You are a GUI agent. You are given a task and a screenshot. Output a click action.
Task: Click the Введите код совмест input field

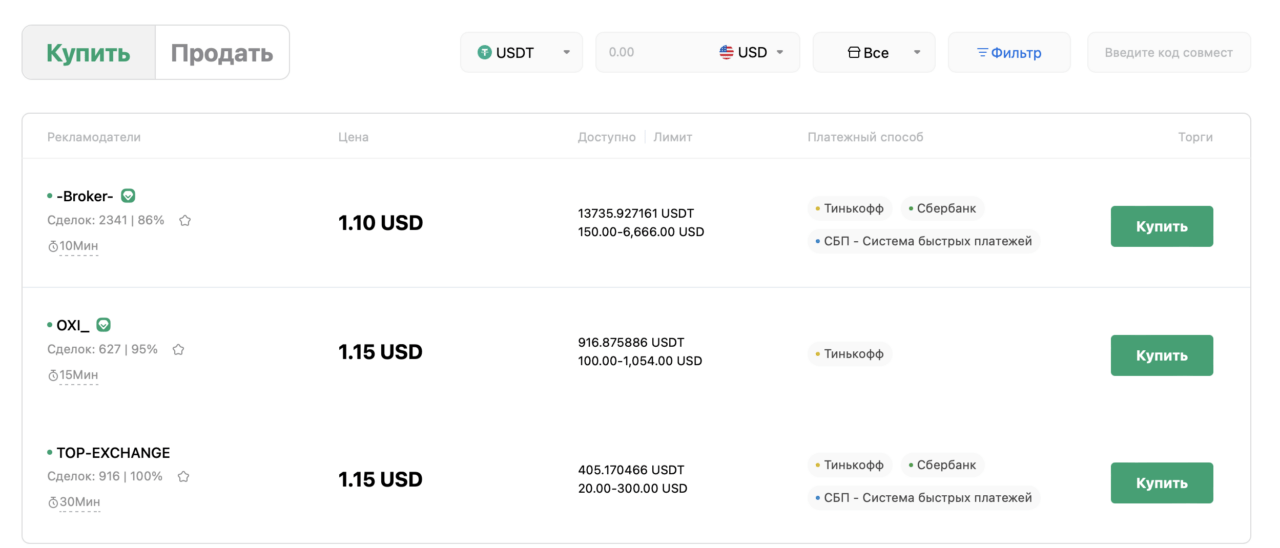point(1169,52)
